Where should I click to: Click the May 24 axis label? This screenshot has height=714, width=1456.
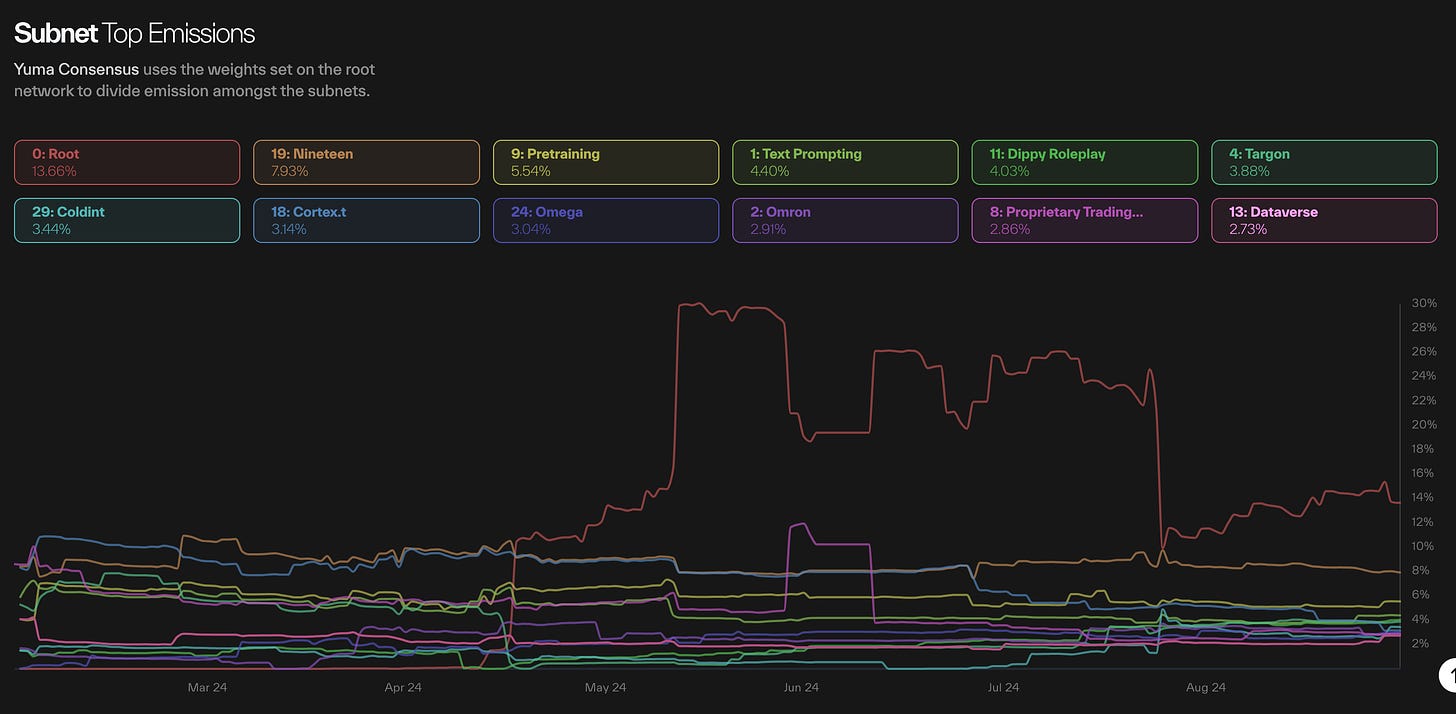(605, 687)
